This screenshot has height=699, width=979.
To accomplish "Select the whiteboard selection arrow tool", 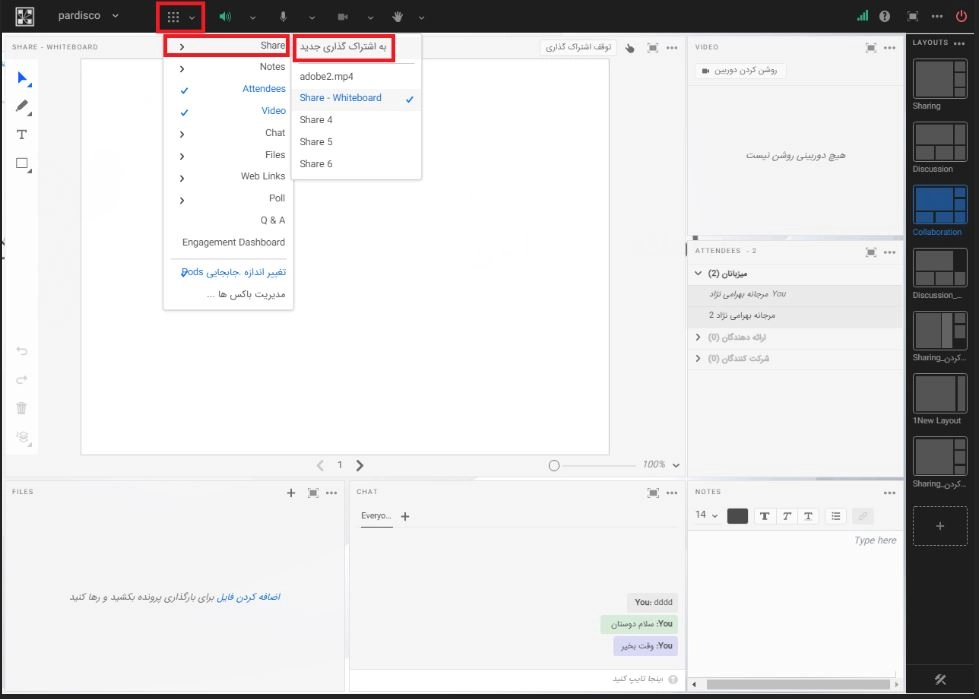I will click(23, 78).
